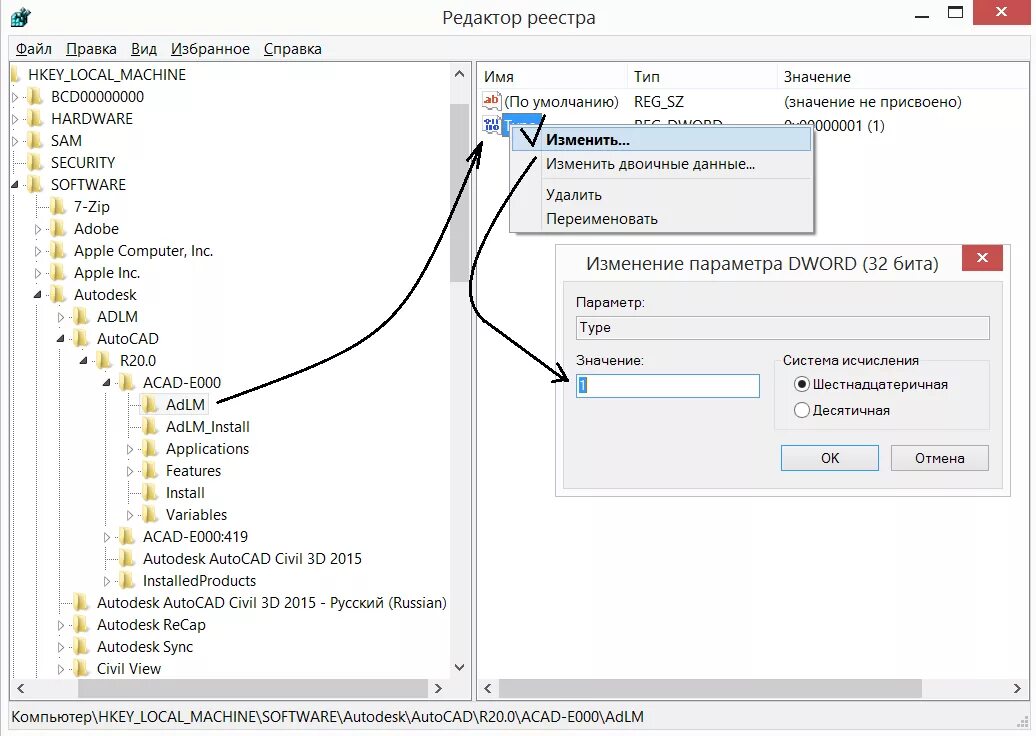Viewport: 1036px width, 736px height.
Task: Select the Десятичная radio button
Action: tap(801, 410)
